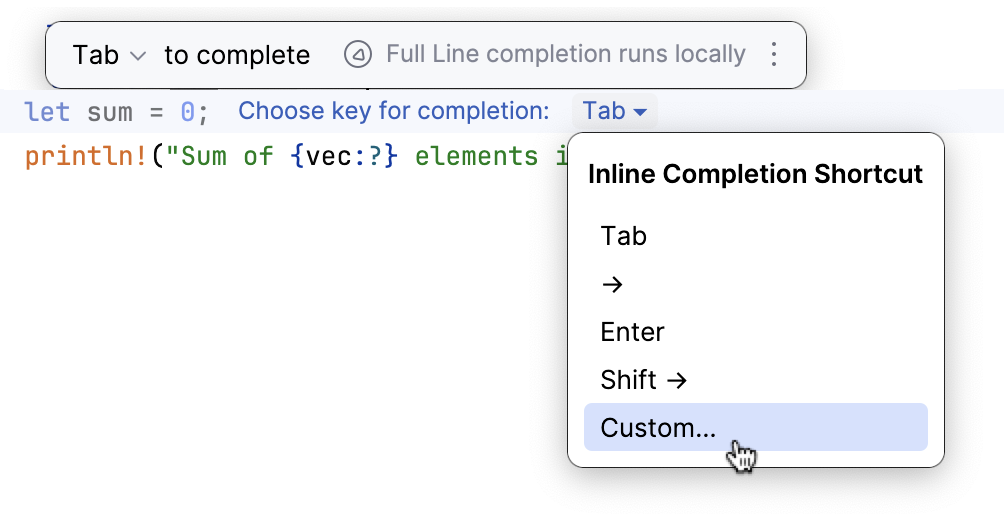
Task: Click the 'sum' variable in the code
Action: 109,112
